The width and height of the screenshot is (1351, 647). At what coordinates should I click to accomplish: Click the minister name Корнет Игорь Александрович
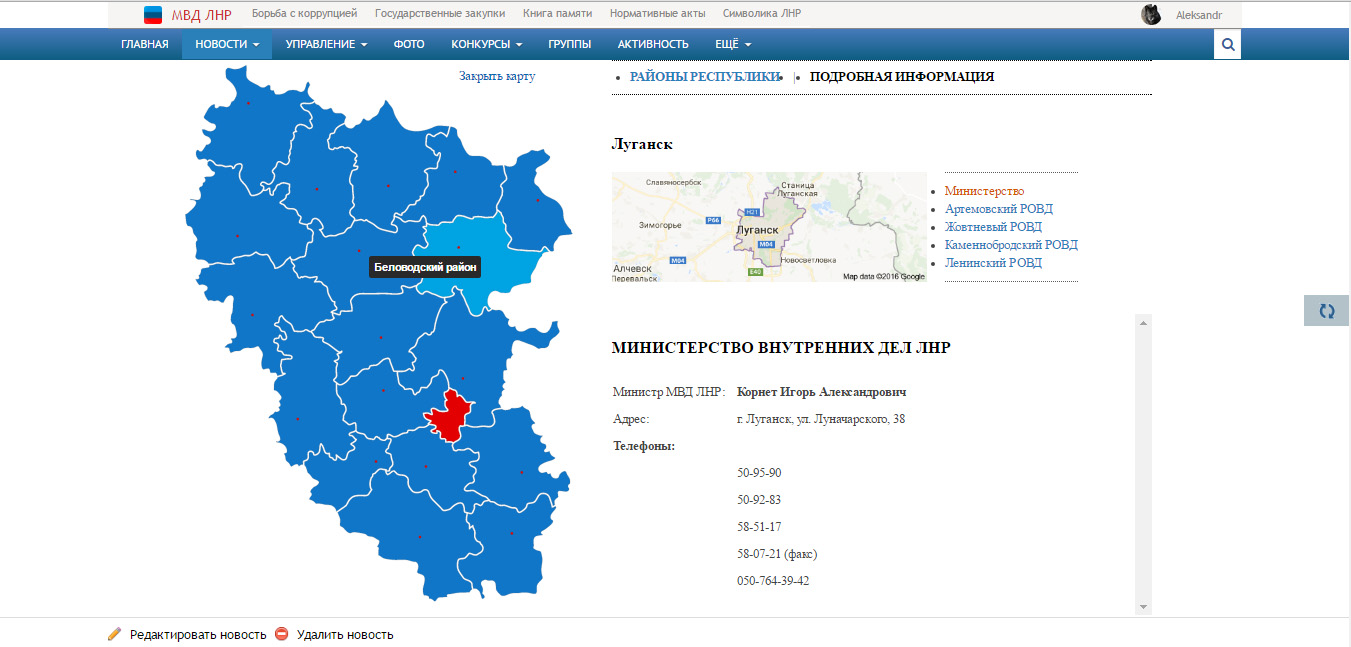pos(822,392)
